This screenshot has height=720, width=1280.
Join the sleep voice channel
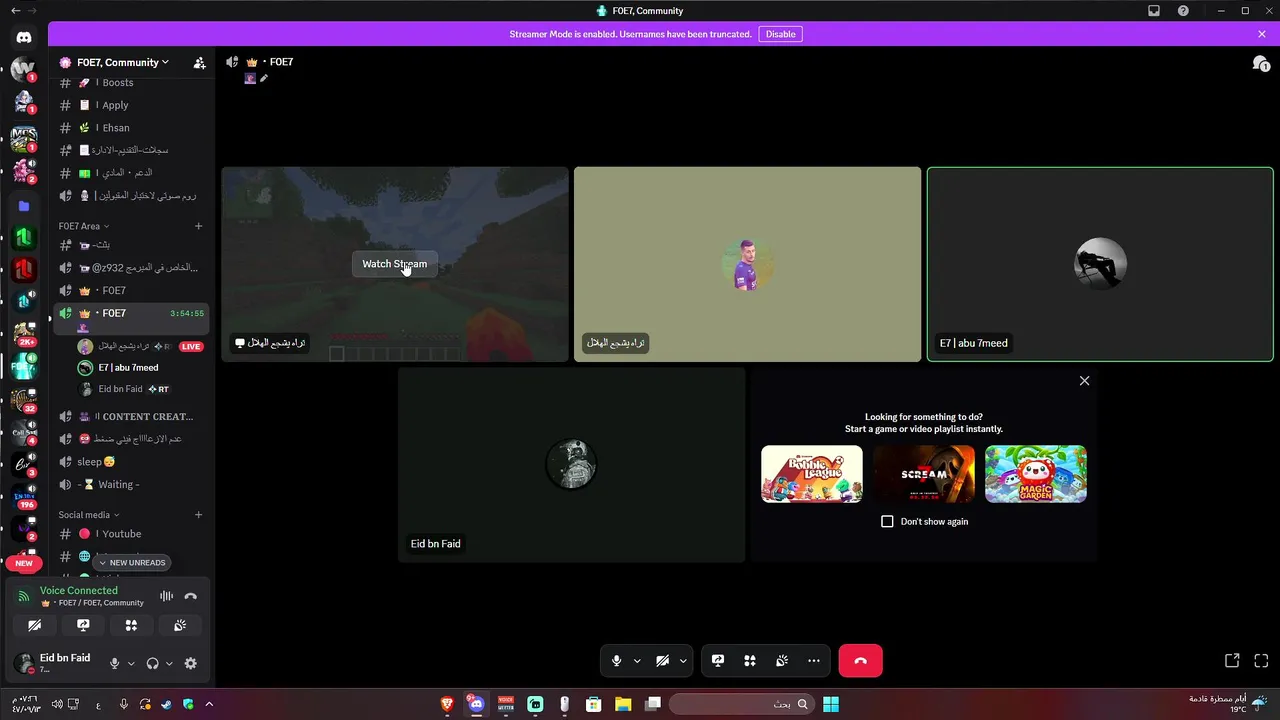pyautogui.click(x=130, y=462)
